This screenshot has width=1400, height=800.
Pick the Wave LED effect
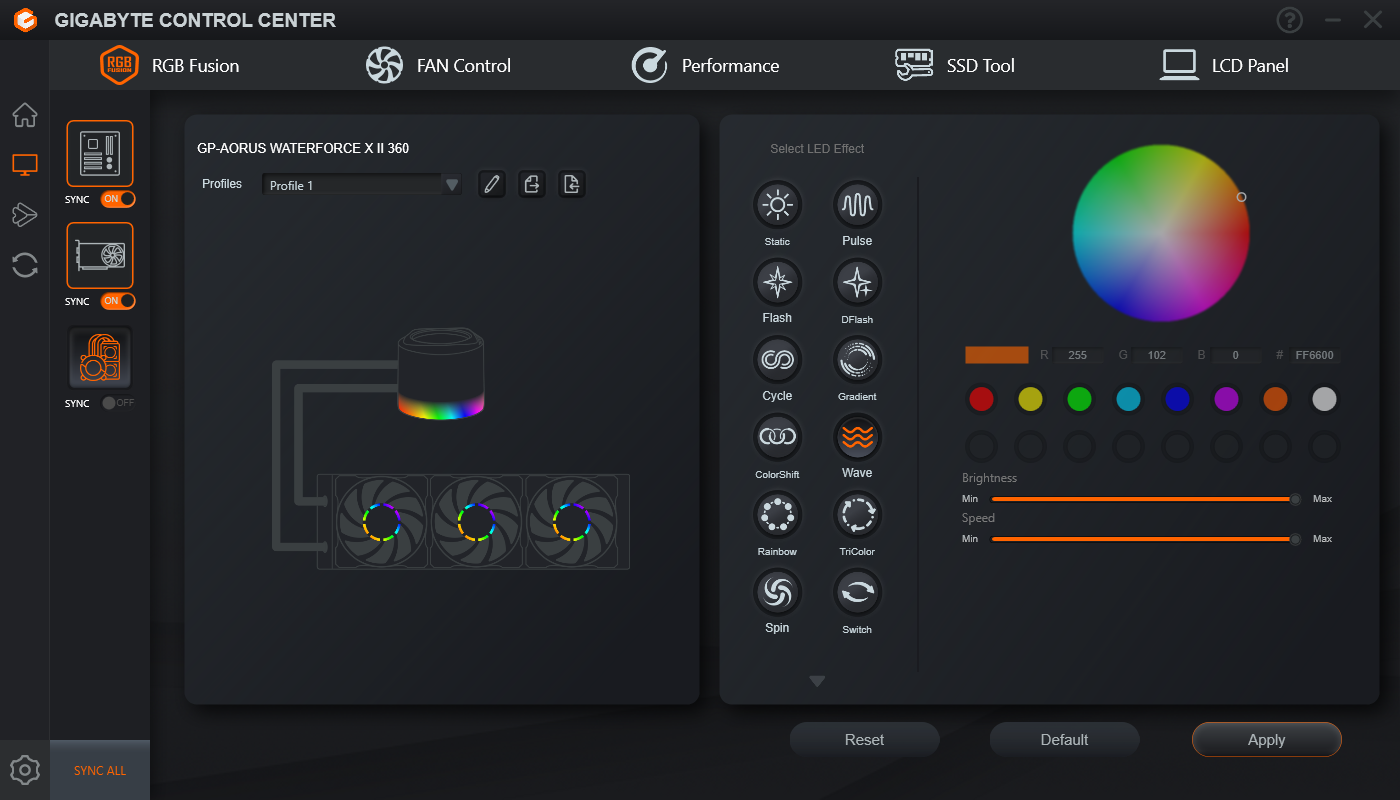point(857,437)
